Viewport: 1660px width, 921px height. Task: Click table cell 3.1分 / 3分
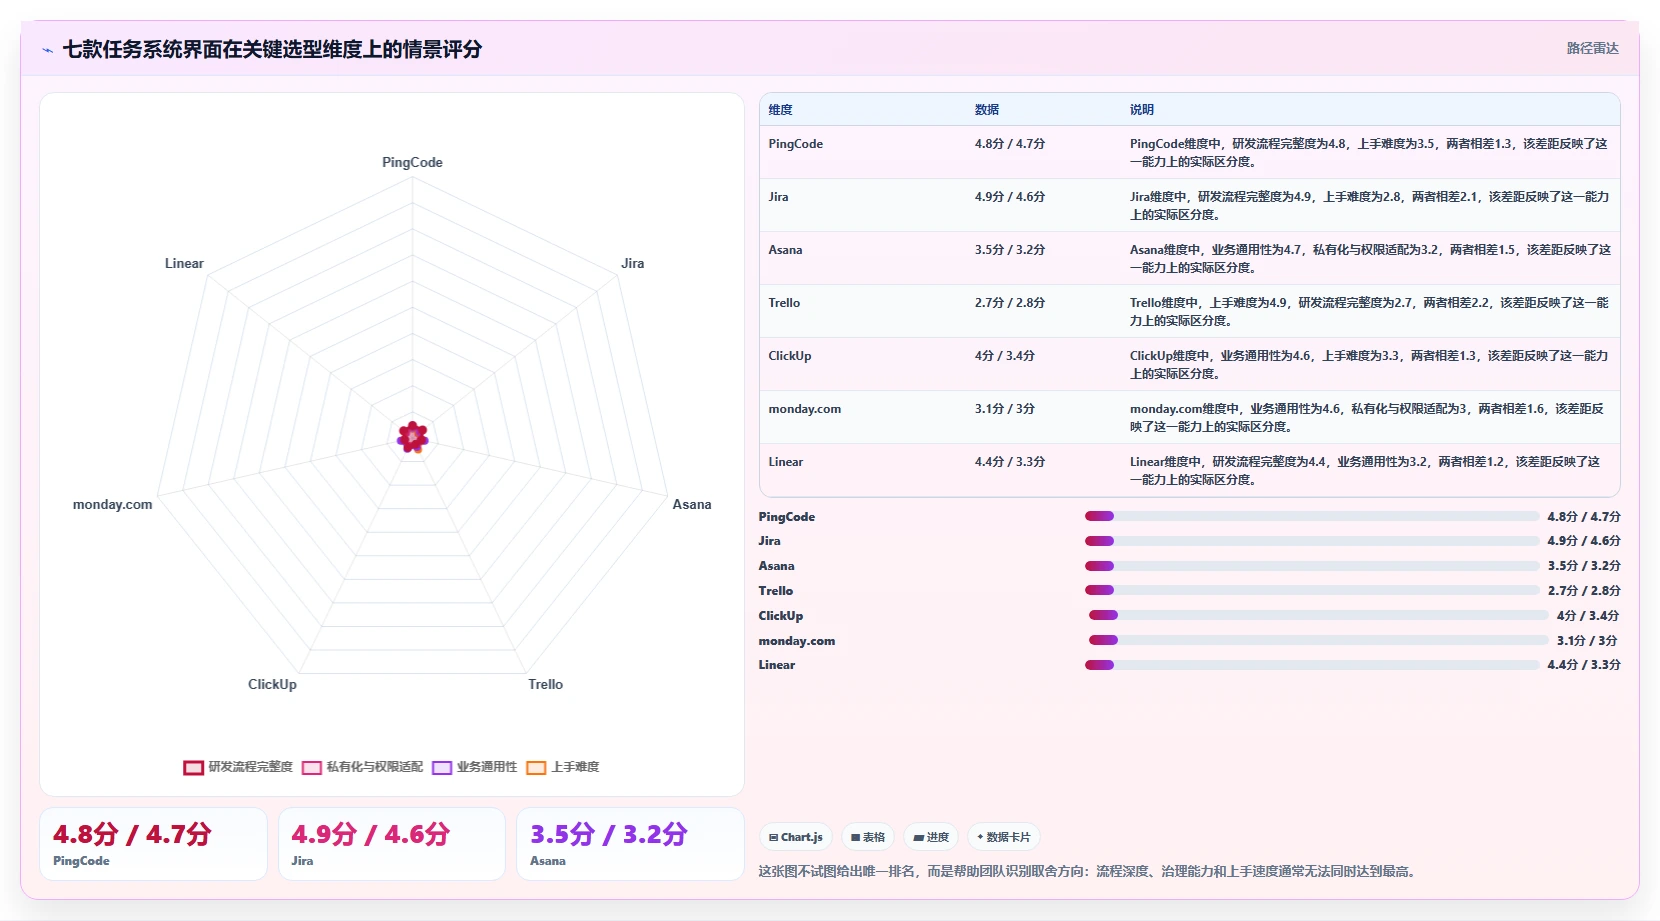(1005, 409)
